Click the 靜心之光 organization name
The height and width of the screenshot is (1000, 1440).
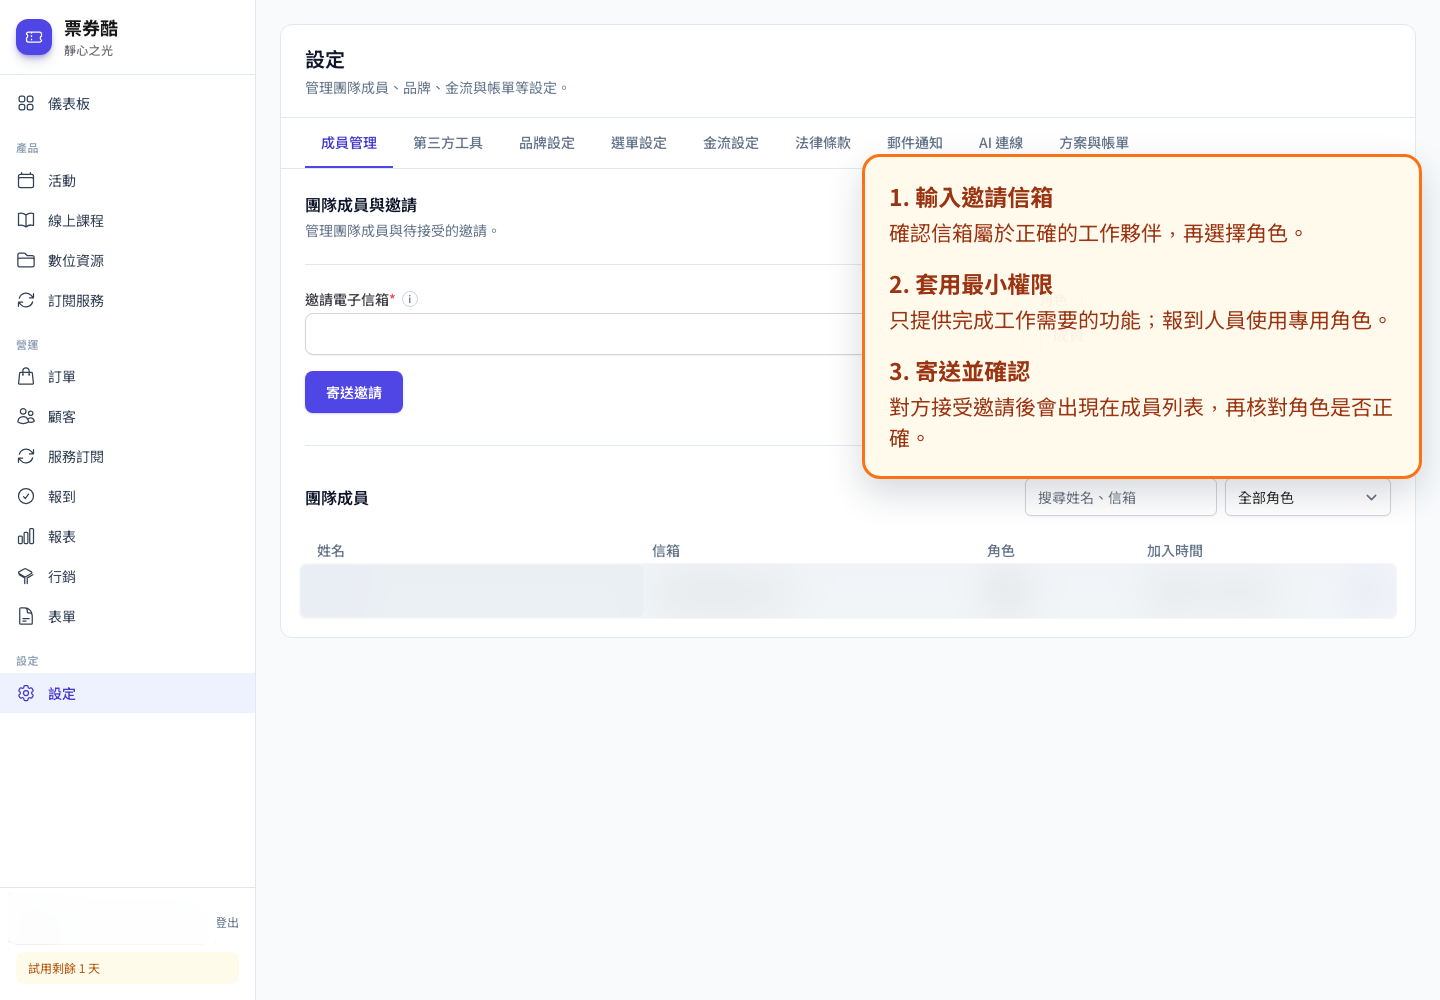pos(89,50)
